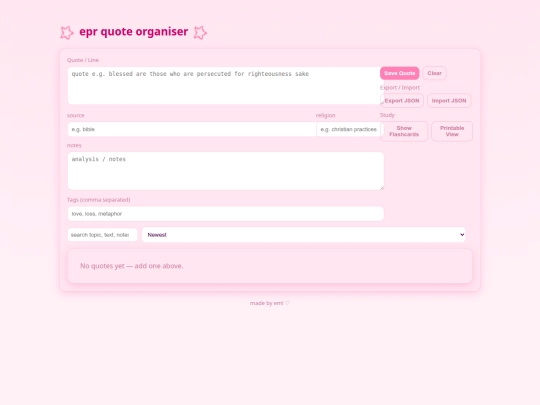Click the tags comma separated field
540x405 pixels.
(x=226, y=214)
